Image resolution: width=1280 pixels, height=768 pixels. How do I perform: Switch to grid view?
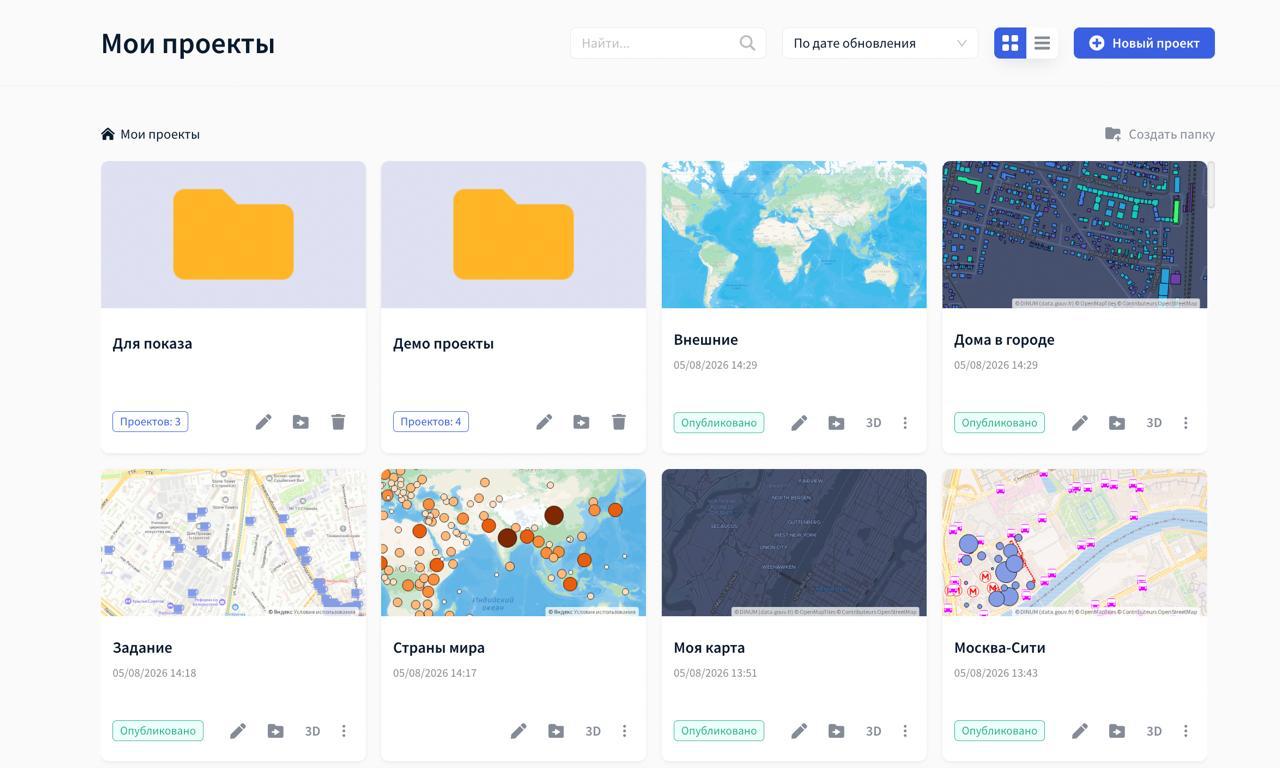[x=1010, y=43]
